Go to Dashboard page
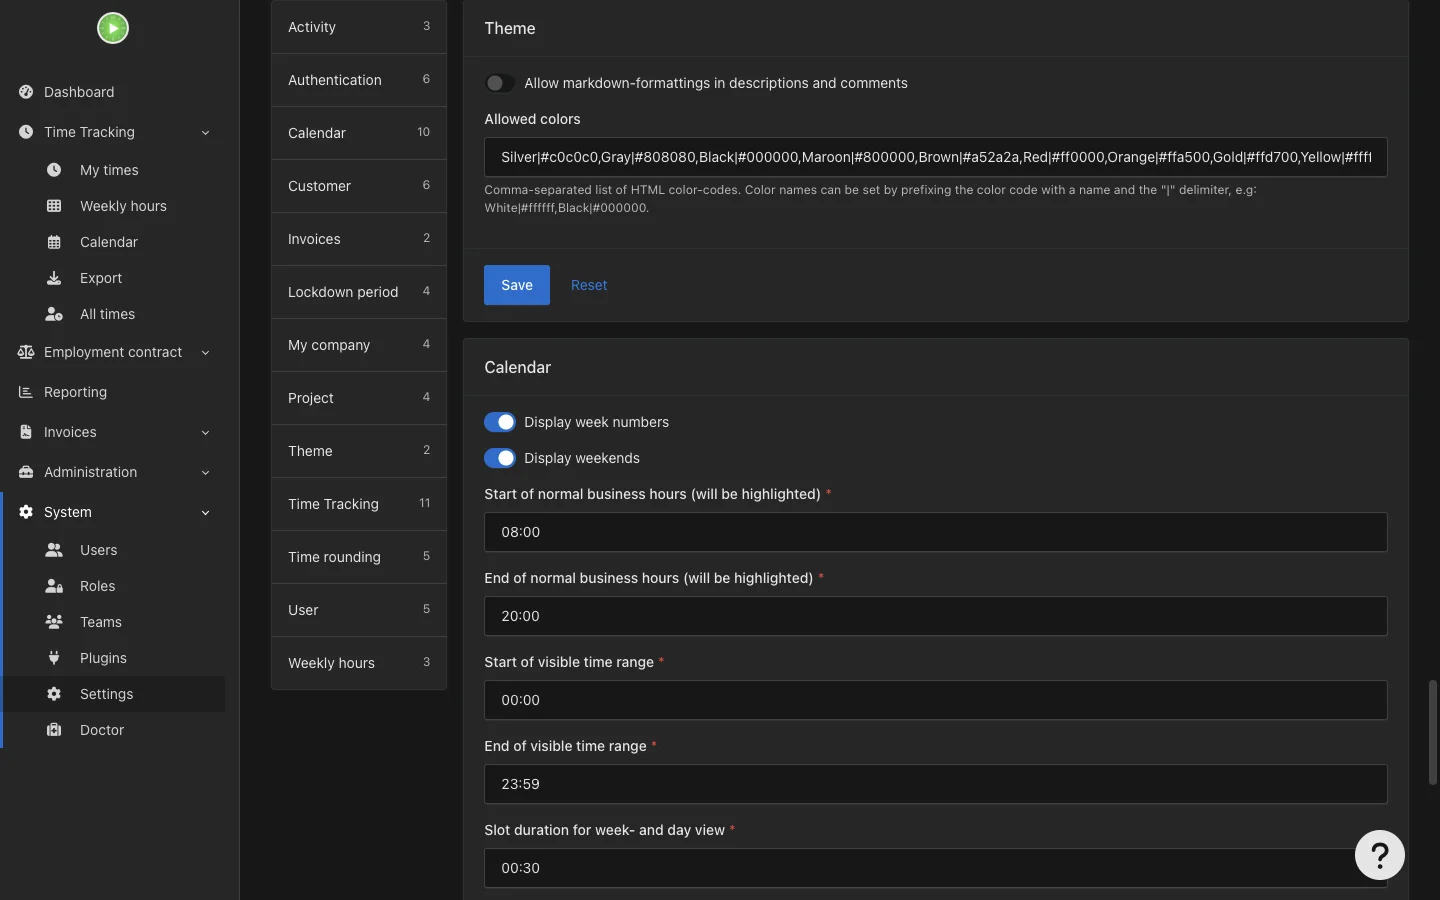The image size is (1440, 900). point(79,92)
